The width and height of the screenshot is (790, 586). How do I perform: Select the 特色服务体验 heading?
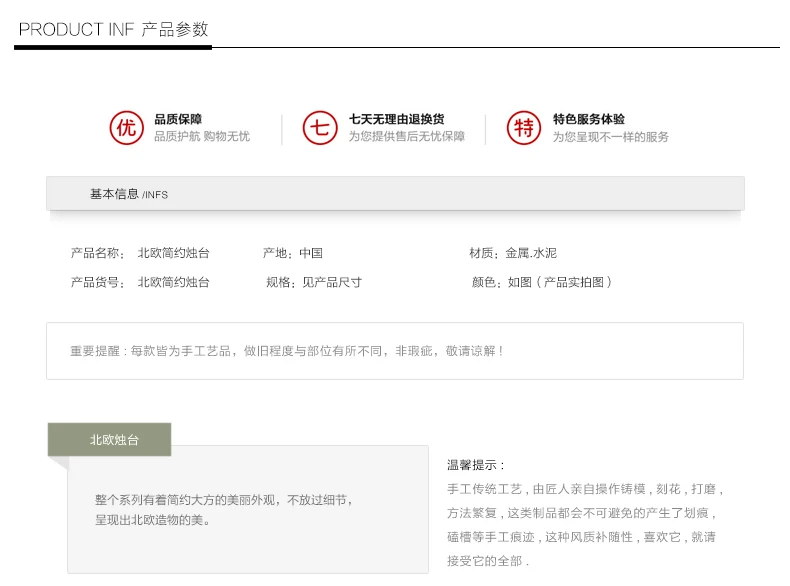click(x=589, y=119)
